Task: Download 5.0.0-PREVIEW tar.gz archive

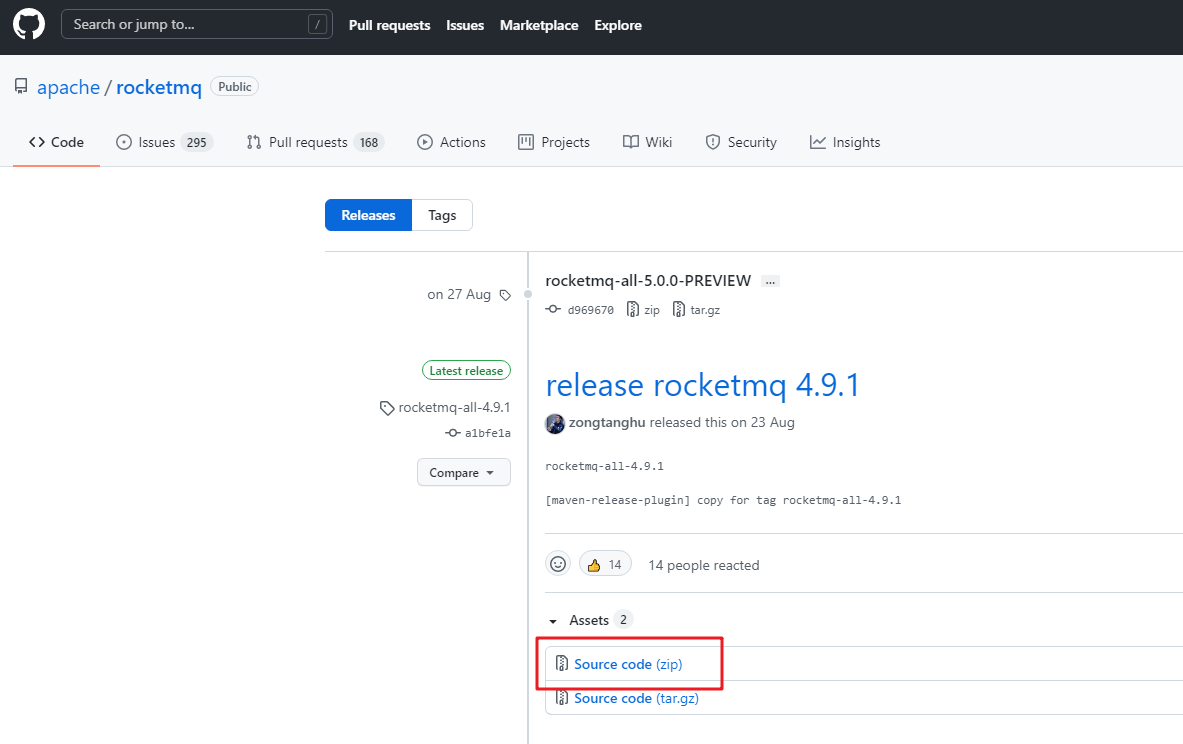Action: (696, 309)
